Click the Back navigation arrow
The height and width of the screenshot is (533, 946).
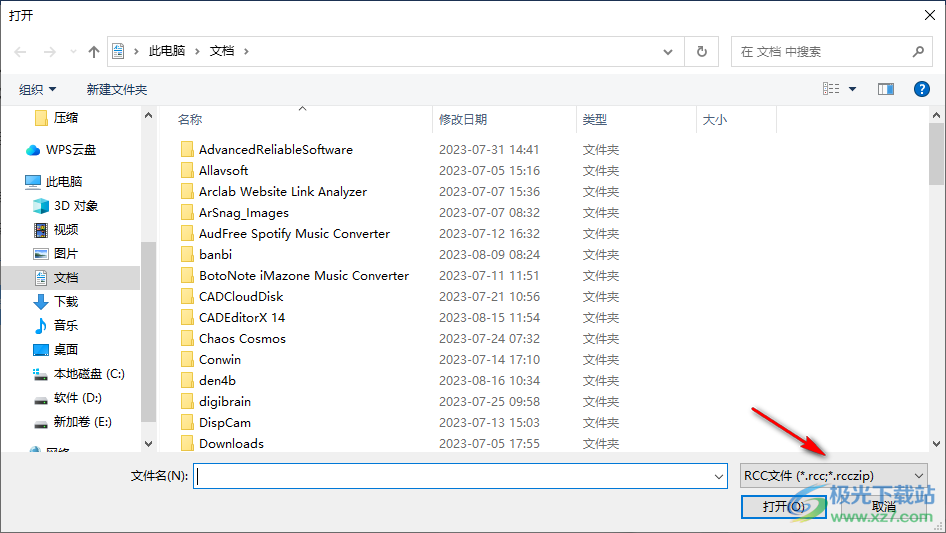click(20, 52)
